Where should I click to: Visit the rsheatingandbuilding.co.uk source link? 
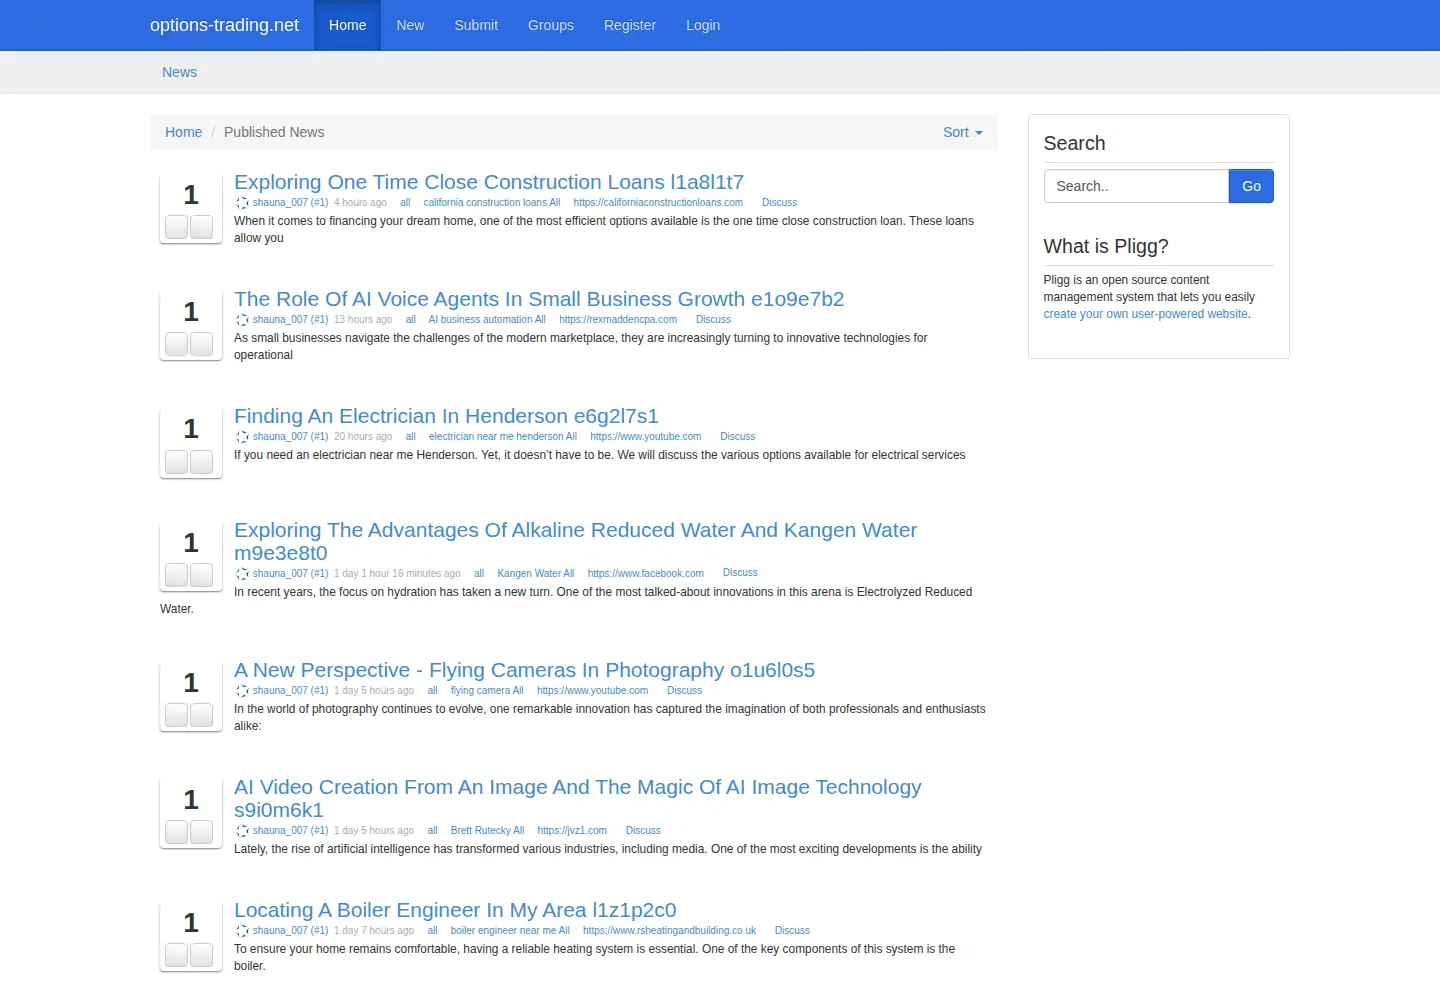coord(669,931)
